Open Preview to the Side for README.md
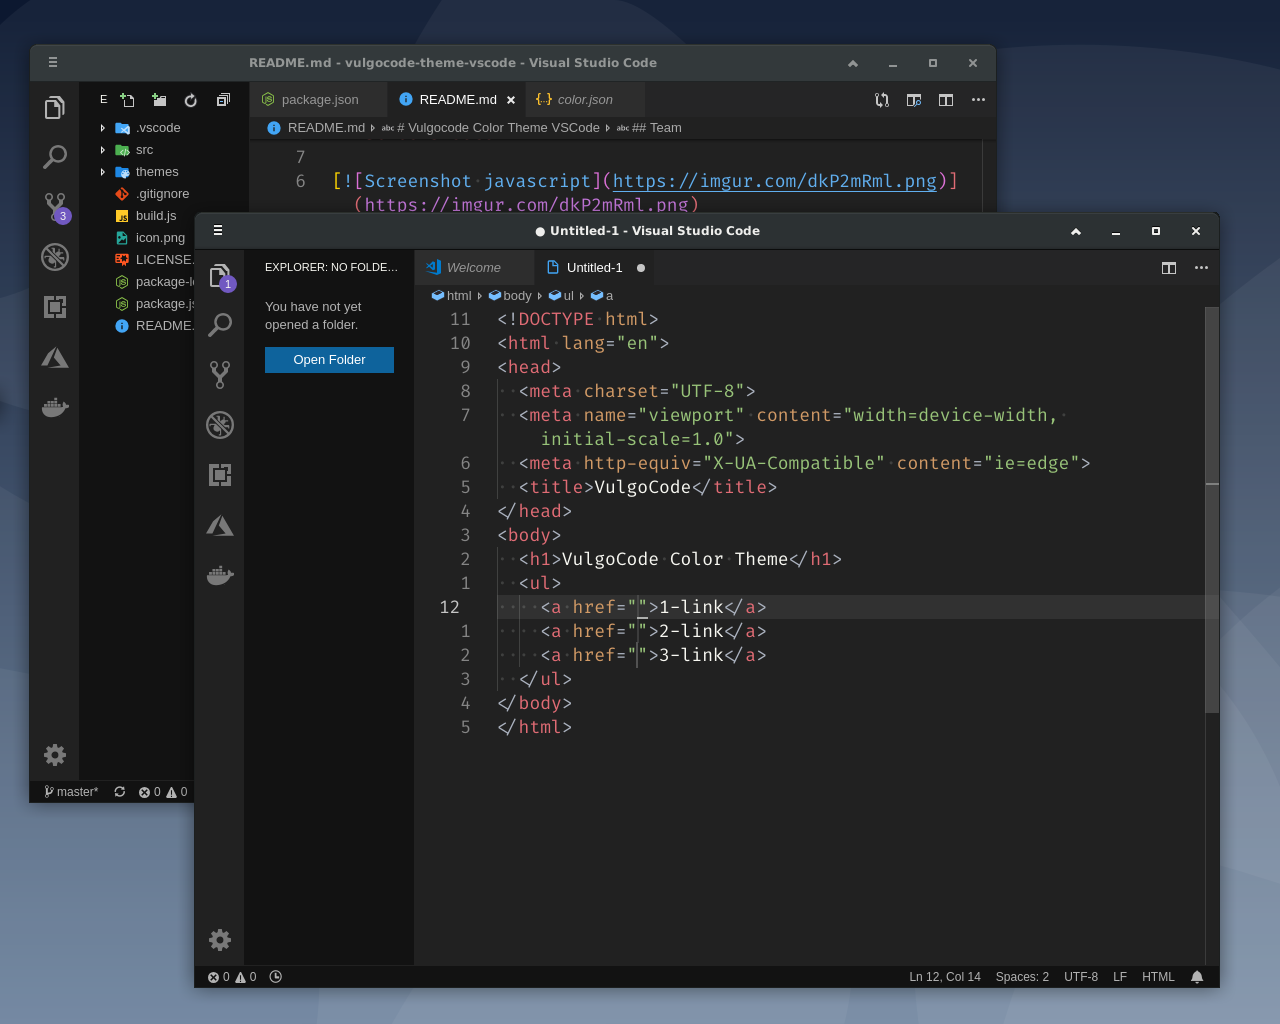Image resolution: width=1280 pixels, height=1024 pixels. [x=914, y=100]
